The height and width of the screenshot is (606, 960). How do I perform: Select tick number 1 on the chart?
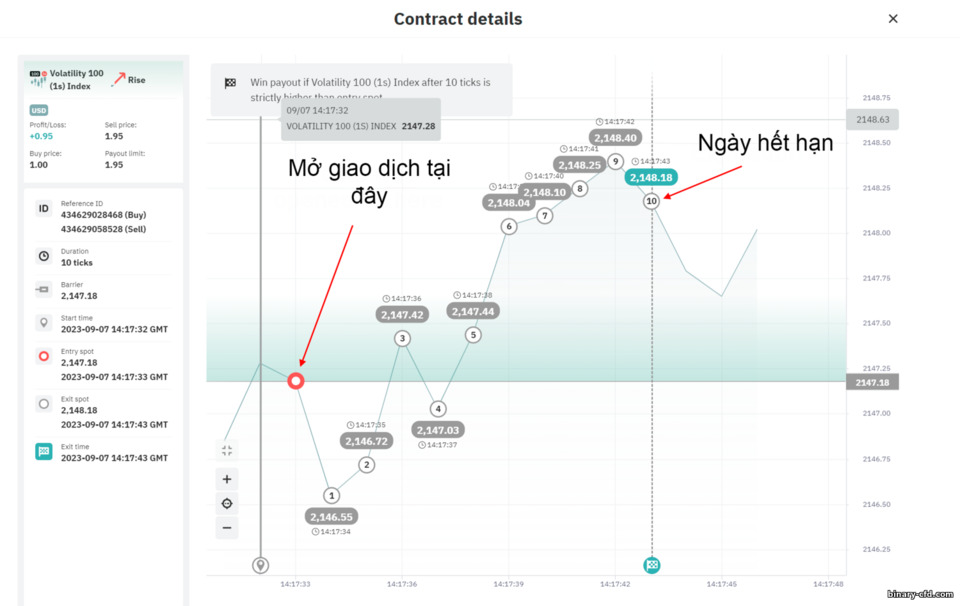pyautogui.click(x=331, y=495)
